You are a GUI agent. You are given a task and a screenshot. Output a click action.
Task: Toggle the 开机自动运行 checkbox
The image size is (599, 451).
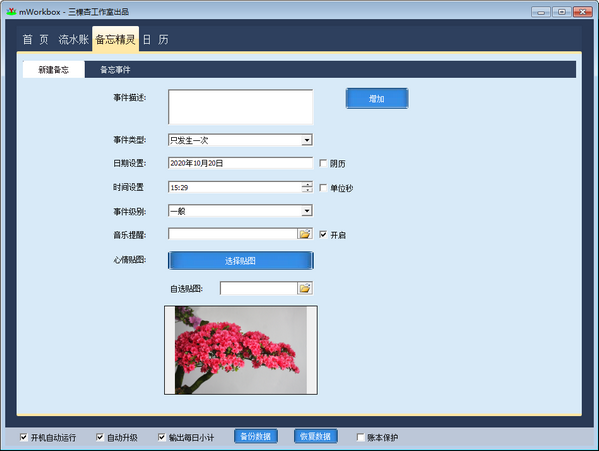tap(24, 437)
